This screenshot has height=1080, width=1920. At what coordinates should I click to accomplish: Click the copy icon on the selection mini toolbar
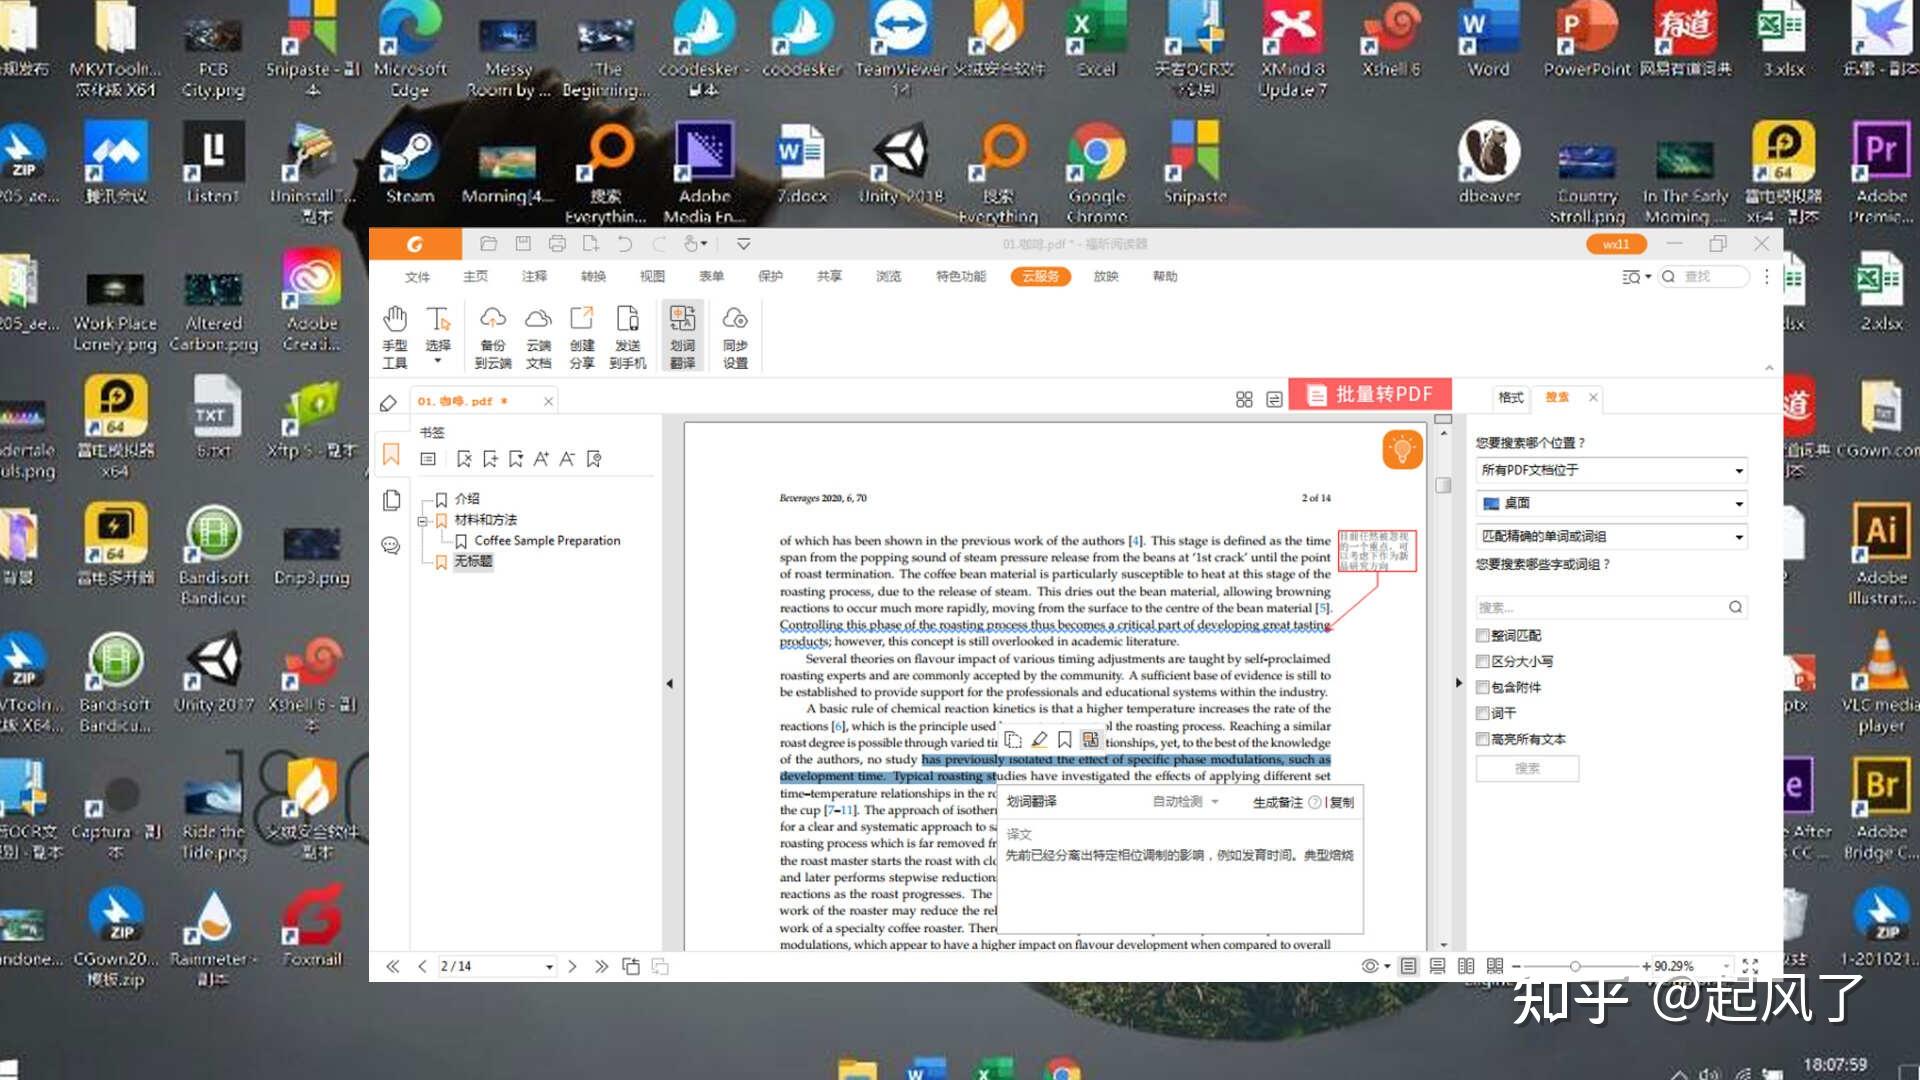(x=1013, y=740)
